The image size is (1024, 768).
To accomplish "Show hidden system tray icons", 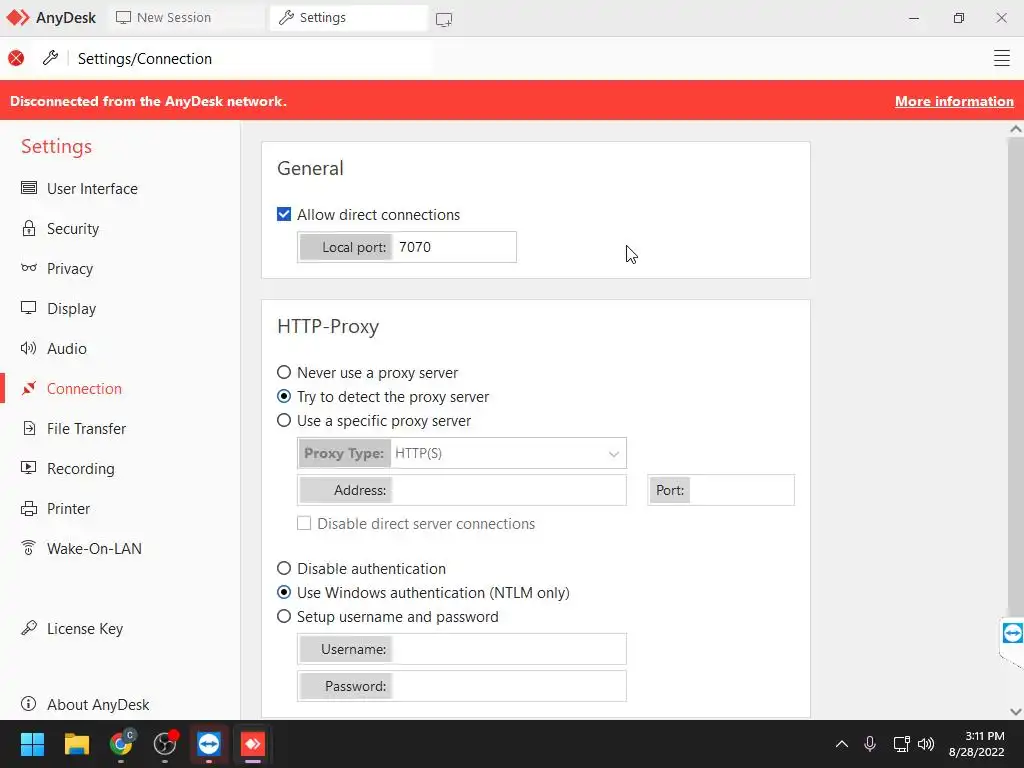I will pyautogui.click(x=842, y=744).
